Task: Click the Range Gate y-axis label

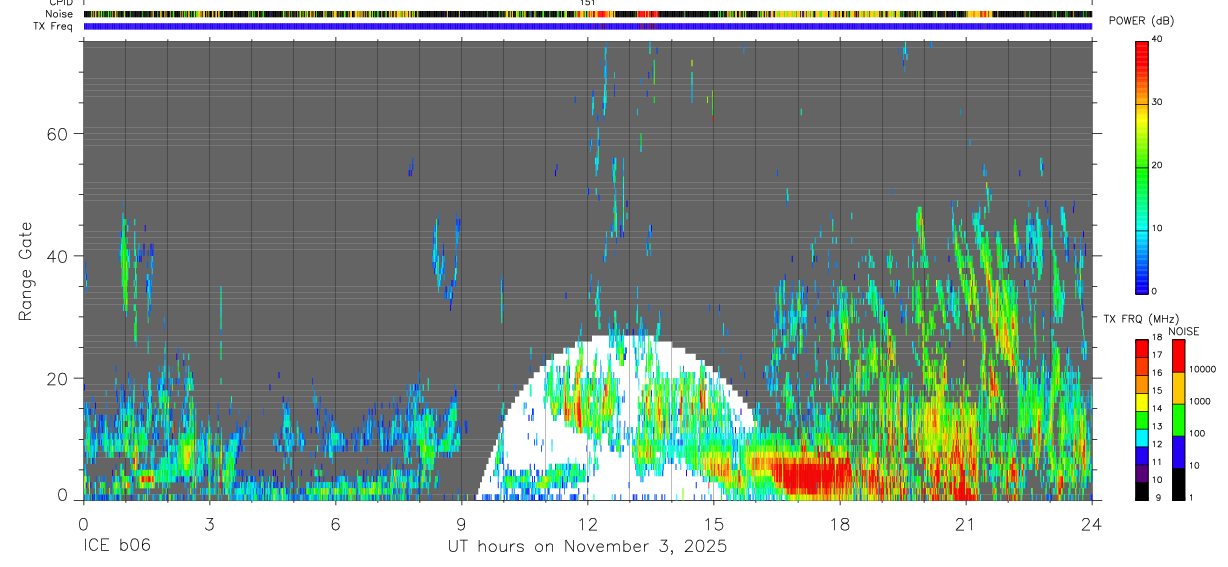Action: 25,271
